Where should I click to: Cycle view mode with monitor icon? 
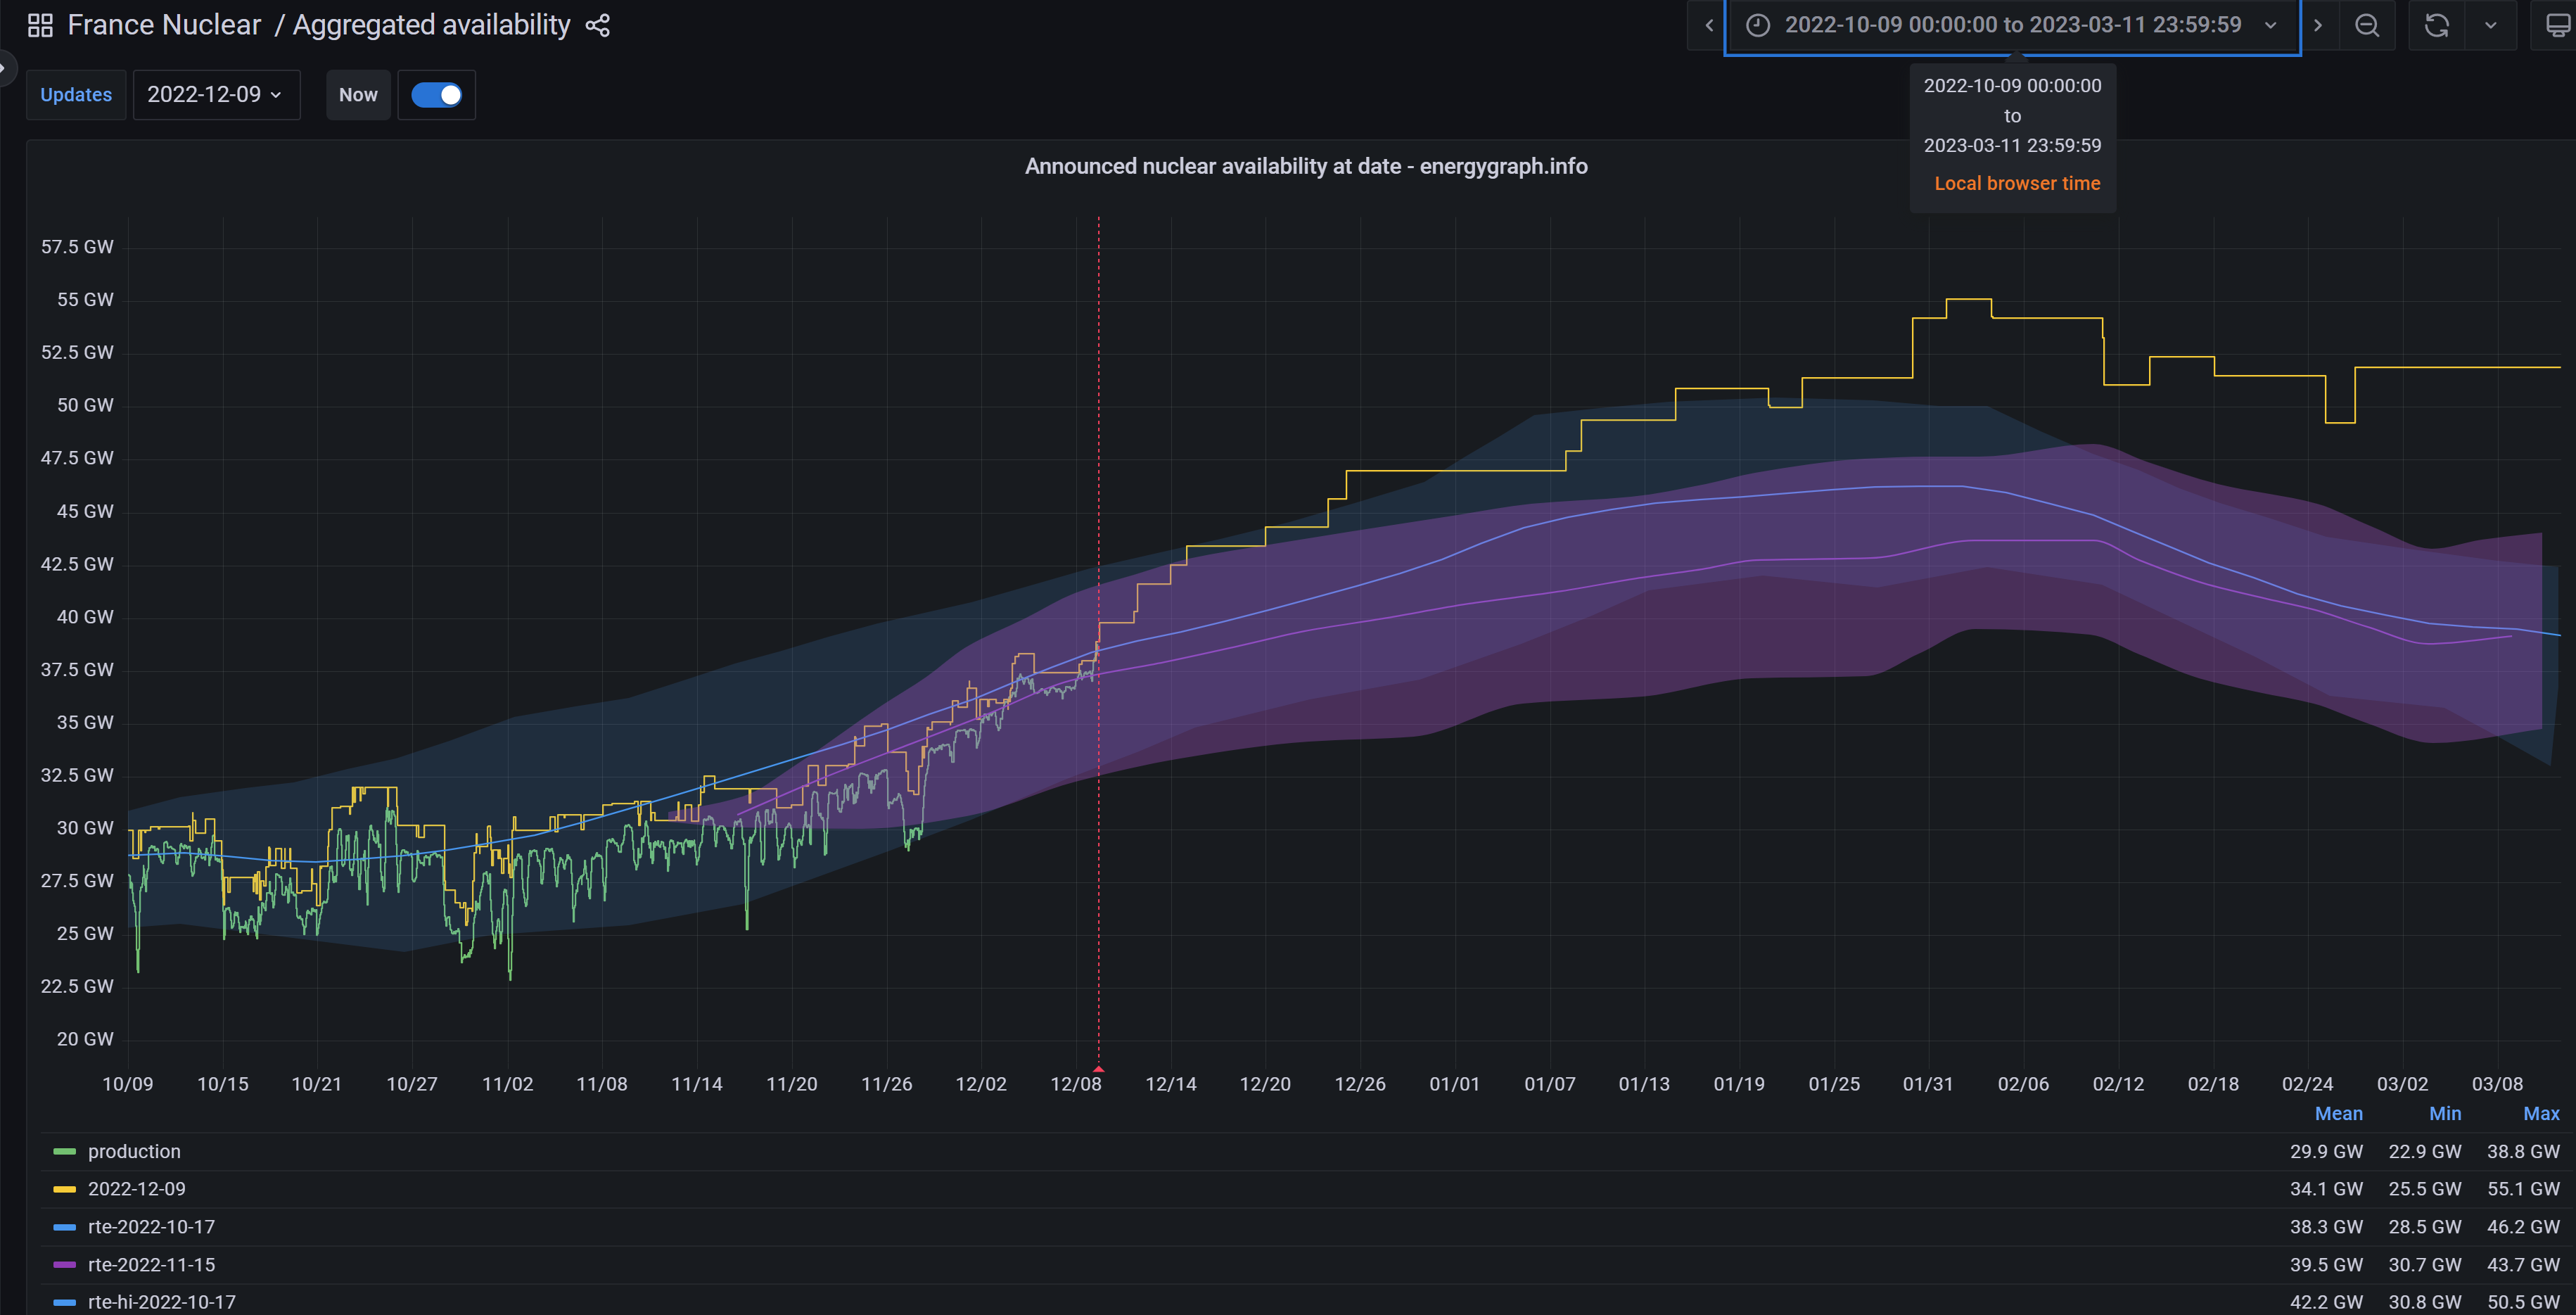click(x=2556, y=25)
